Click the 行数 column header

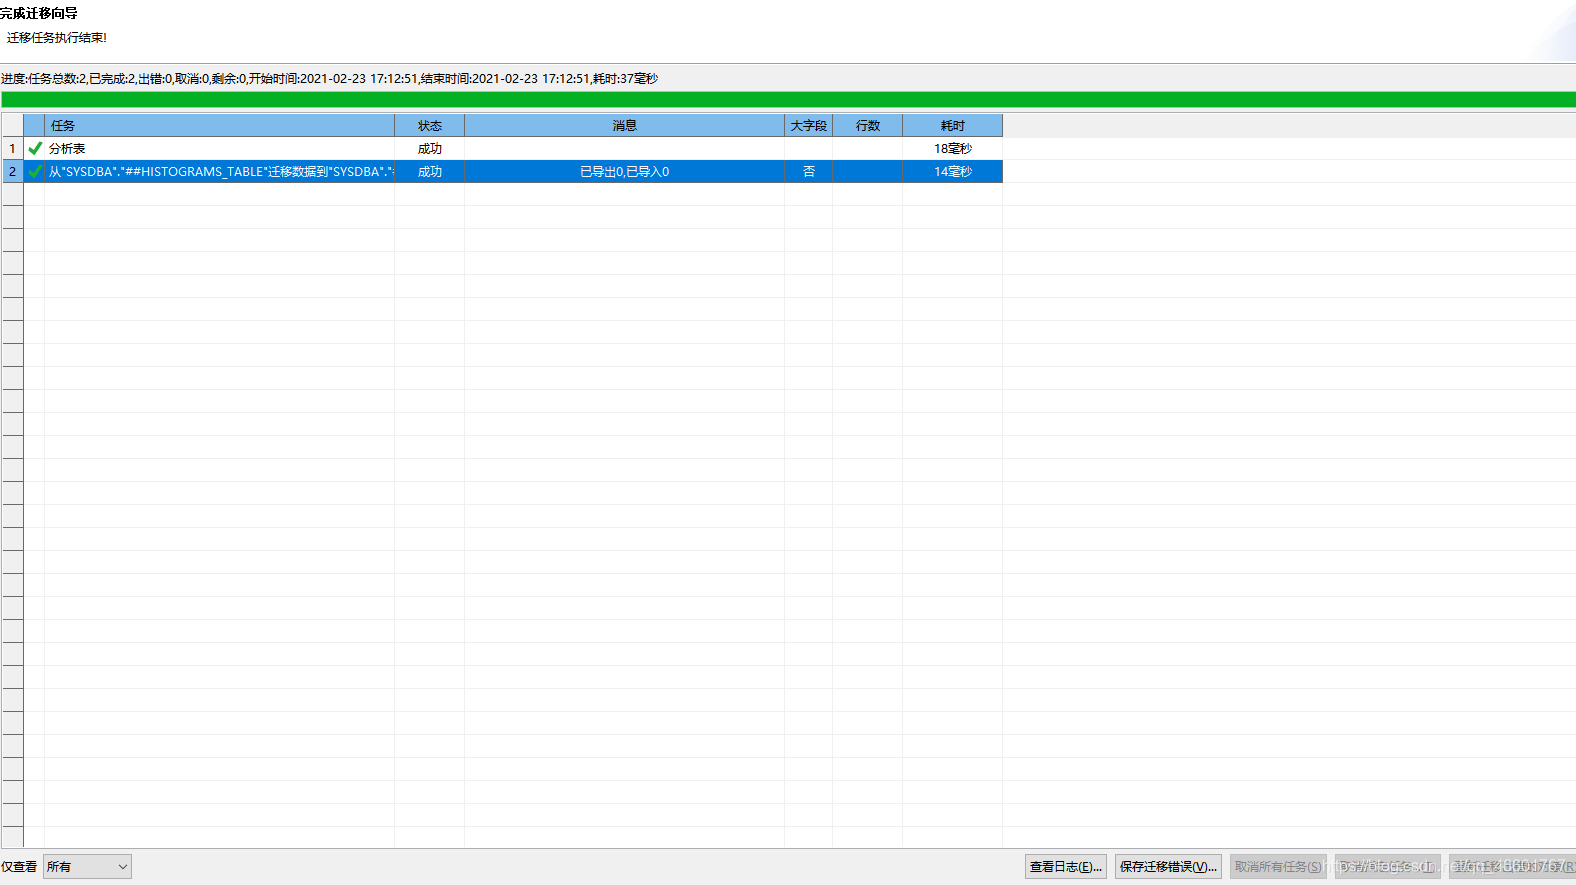[x=867, y=125]
